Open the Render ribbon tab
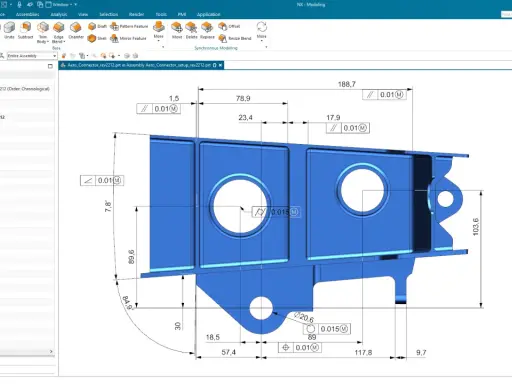 coord(136,14)
